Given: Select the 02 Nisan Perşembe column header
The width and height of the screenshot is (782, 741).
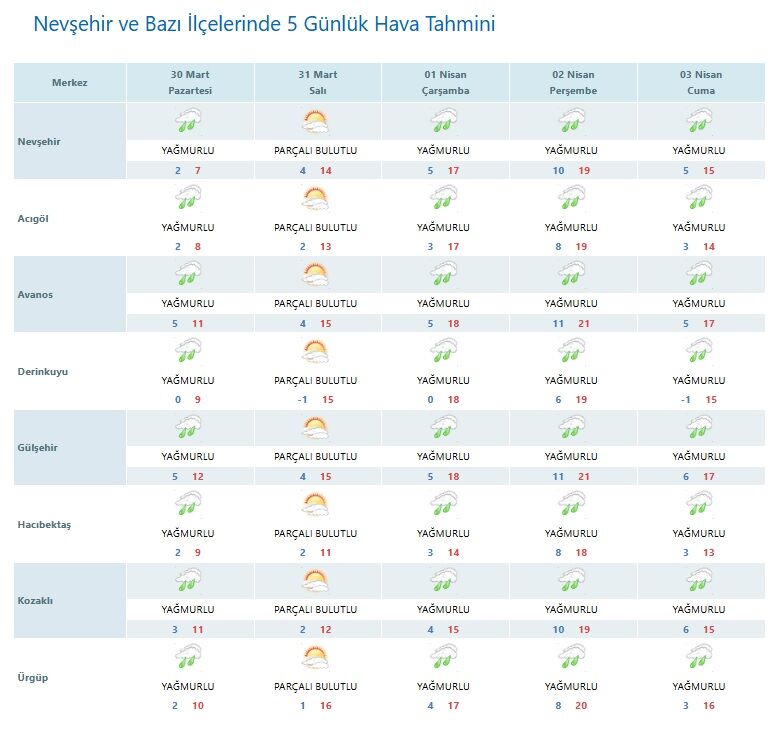Looking at the screenshot, I should tap(572, 82).
